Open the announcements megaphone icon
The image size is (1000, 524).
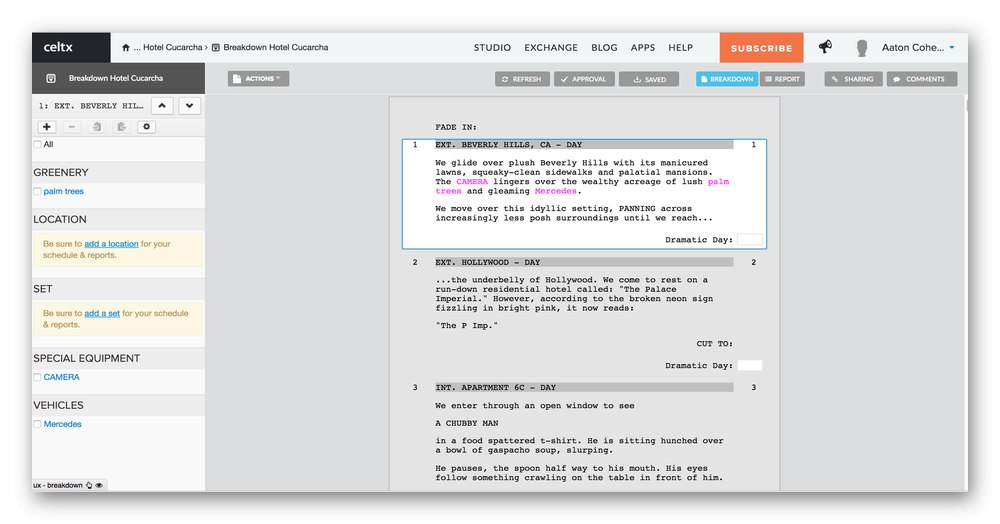825,47
